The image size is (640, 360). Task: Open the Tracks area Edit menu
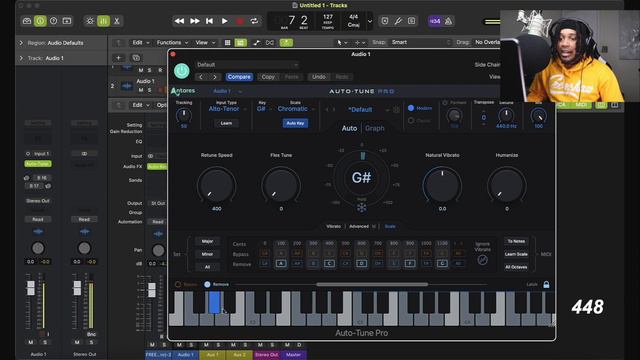[x=141, y=42]
